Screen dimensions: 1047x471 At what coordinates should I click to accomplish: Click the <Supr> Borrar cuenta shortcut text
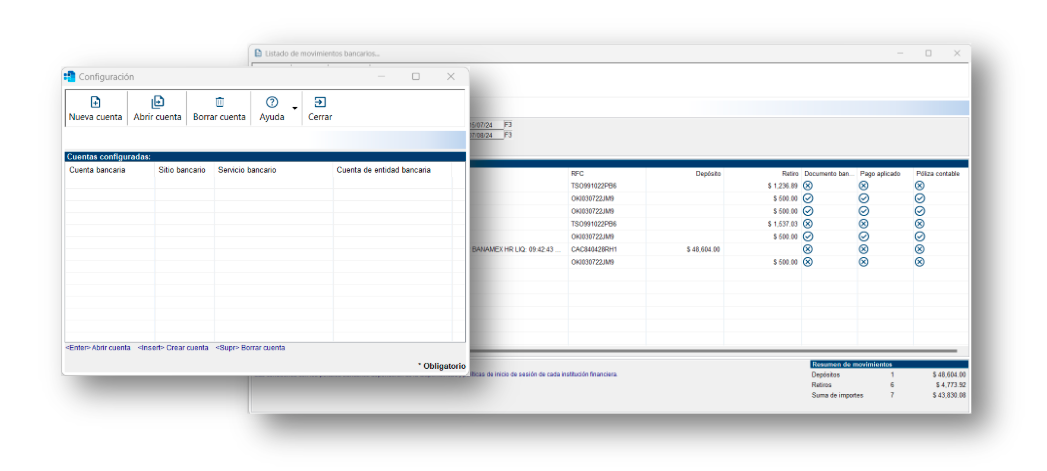click(x=250, y=348)
